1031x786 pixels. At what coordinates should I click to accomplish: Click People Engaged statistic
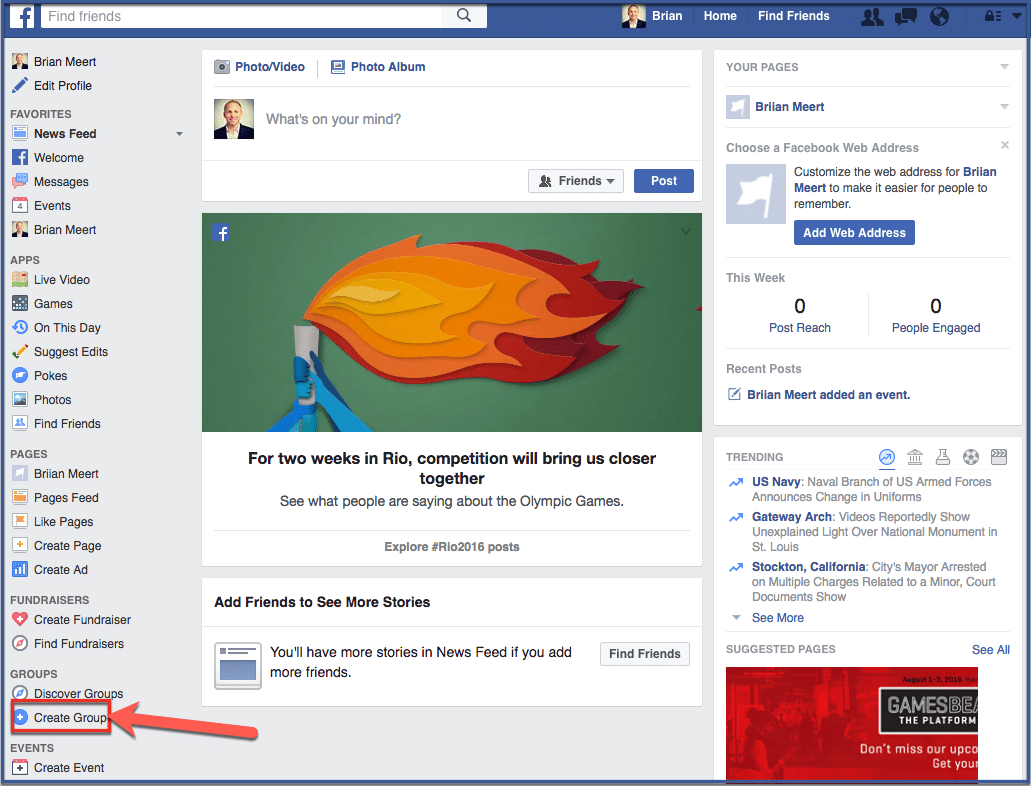point(936,315)
